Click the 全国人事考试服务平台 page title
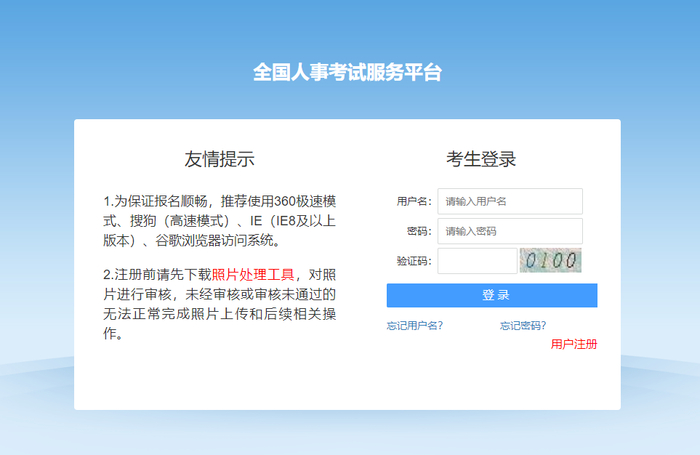700x455 pixels. click(347, 72)
